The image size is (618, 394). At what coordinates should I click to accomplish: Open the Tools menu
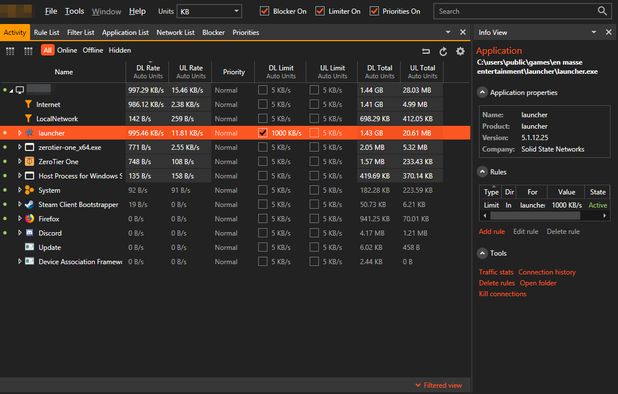(74, 11)
